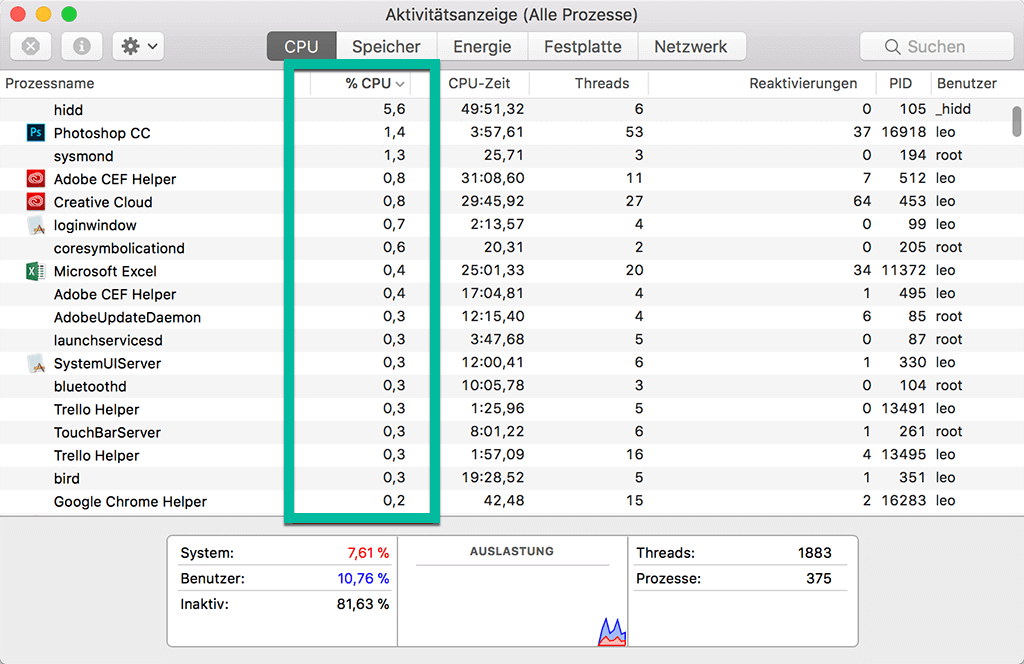Click the quit process X toolbar button
1024x664 pixels.
pos(31,46)
